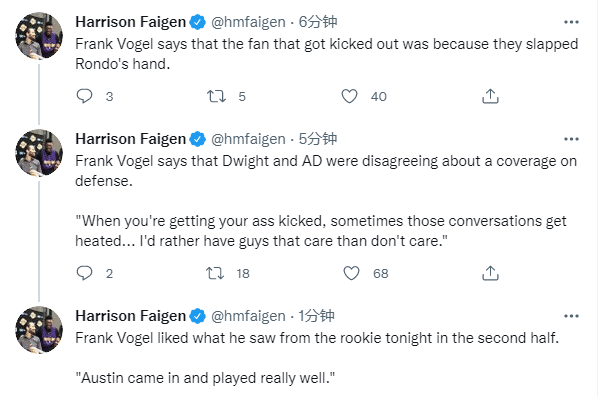Screen dimensions: 598x397
Task: Open more options on the Austin rookie tweet
Action: [571, 316]
